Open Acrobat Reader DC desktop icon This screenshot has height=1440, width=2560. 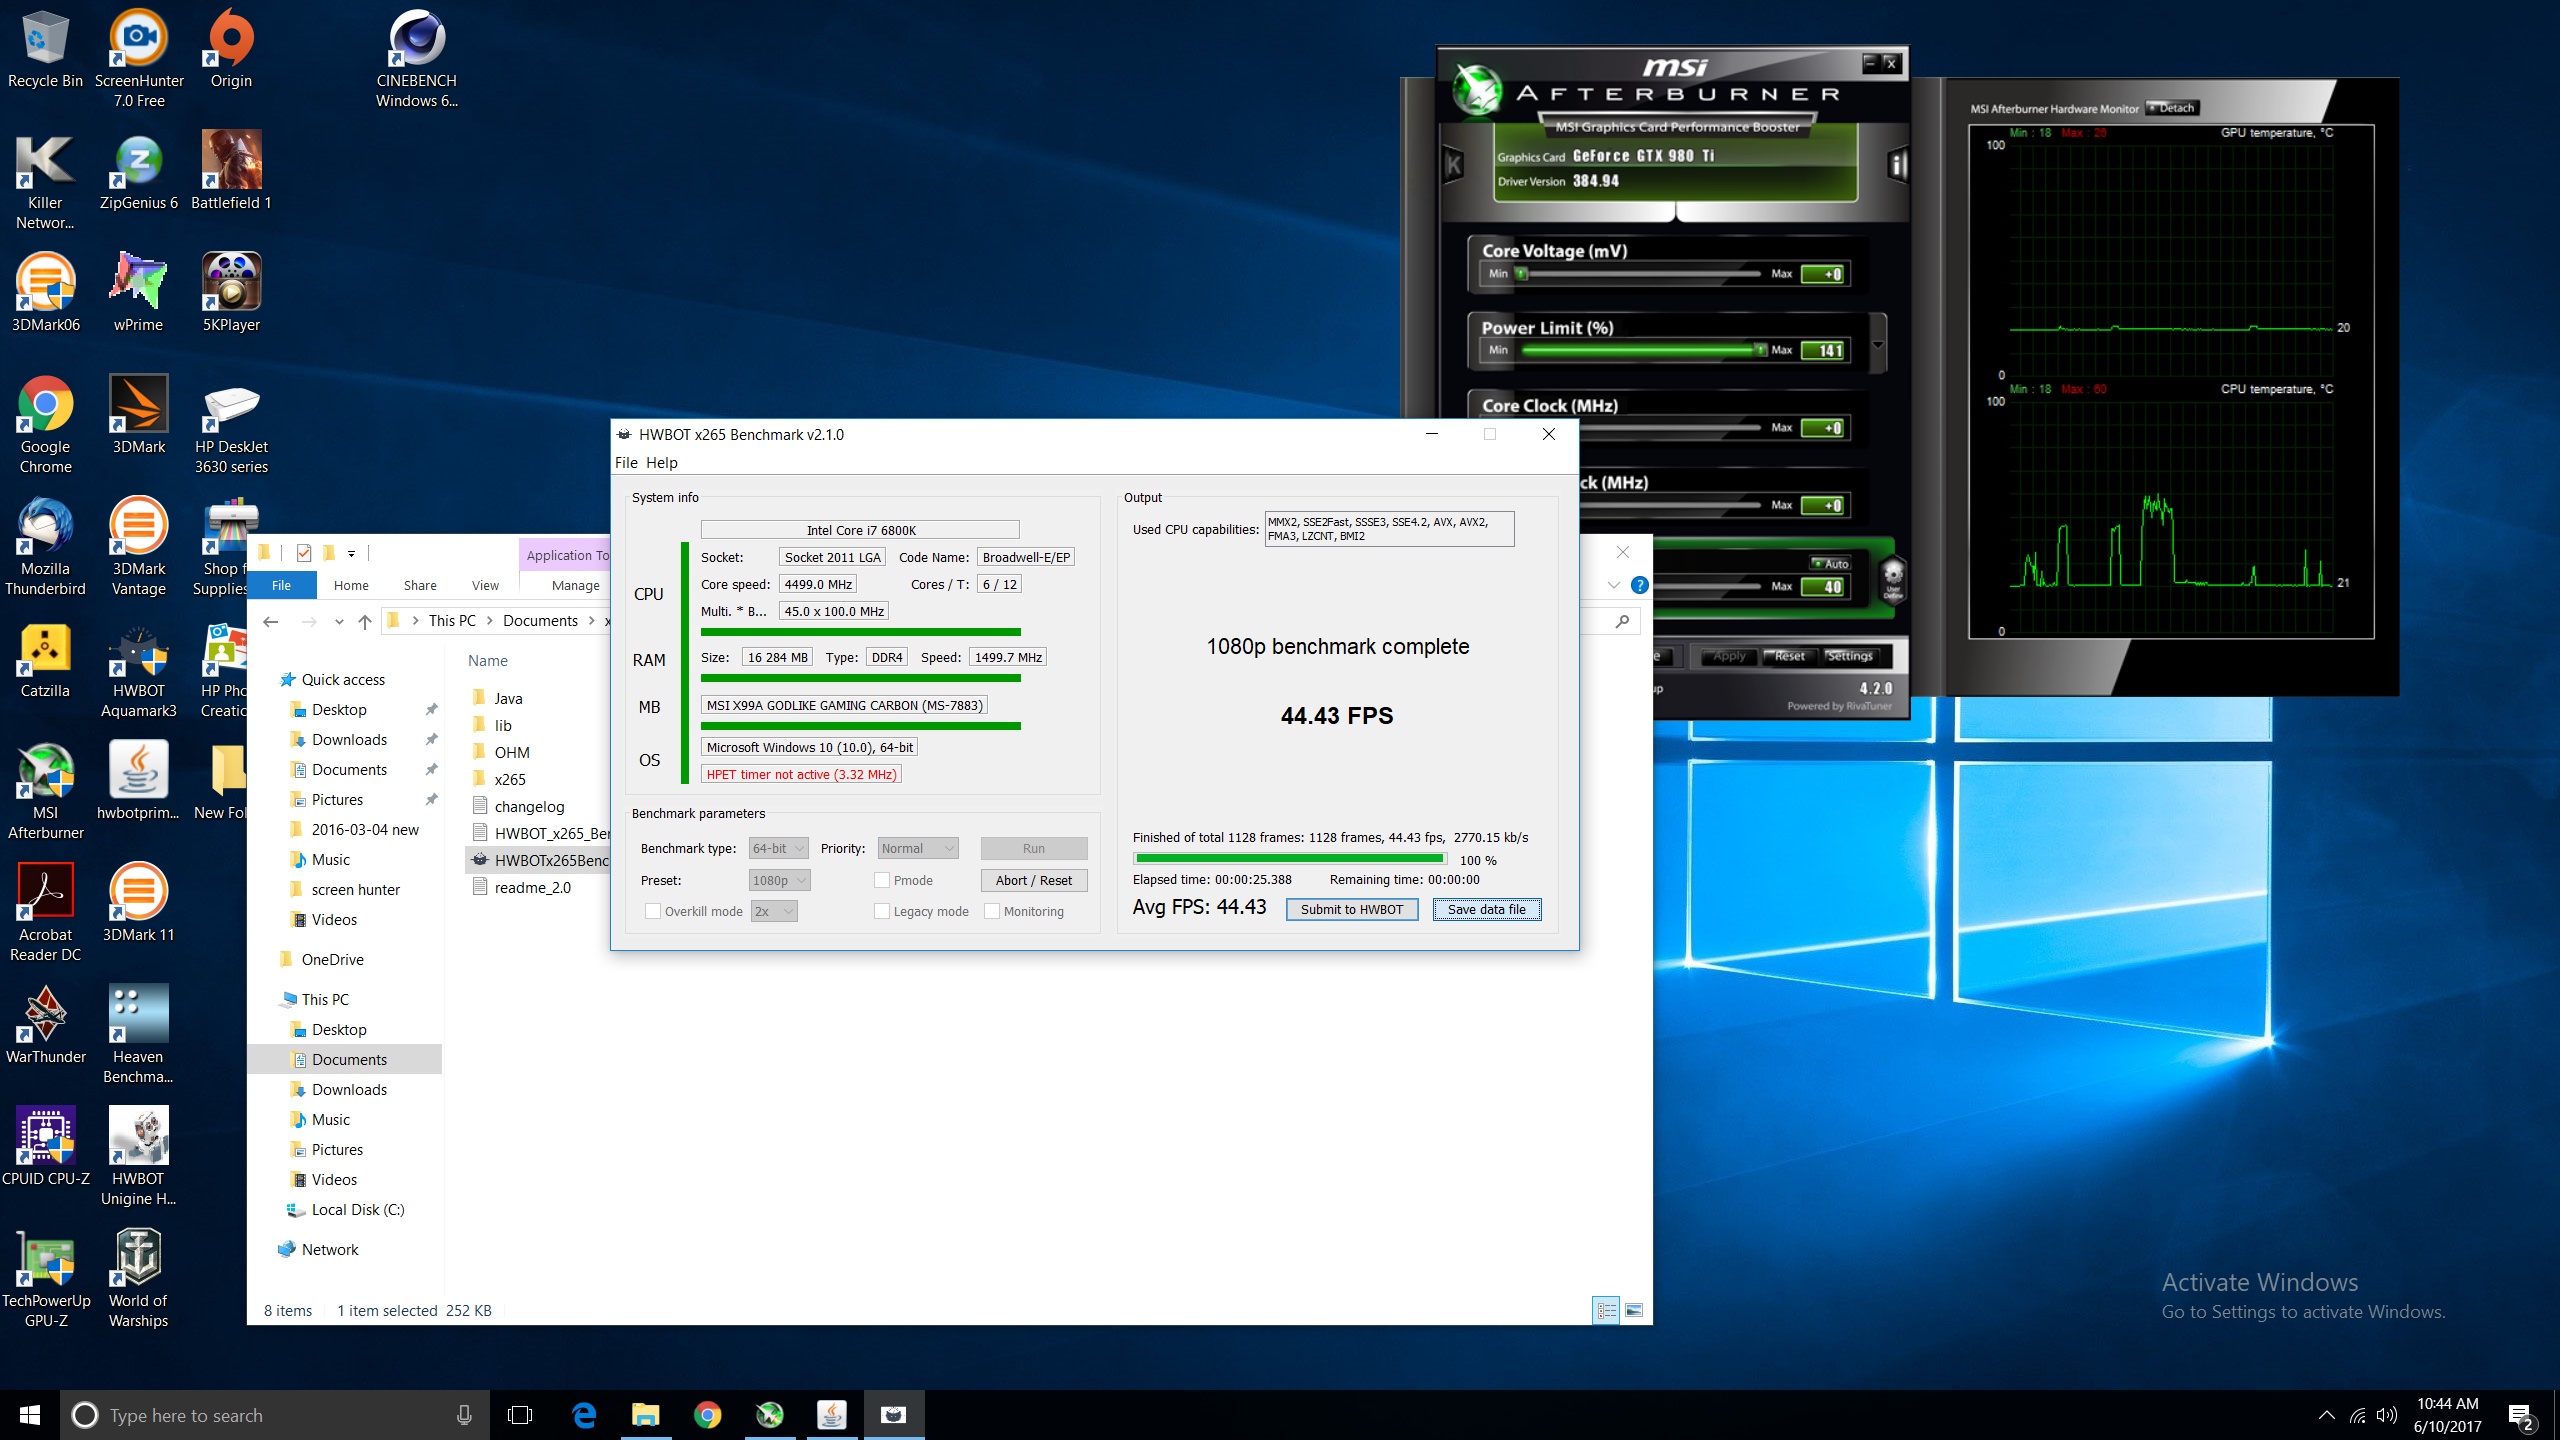coord(45,913)
